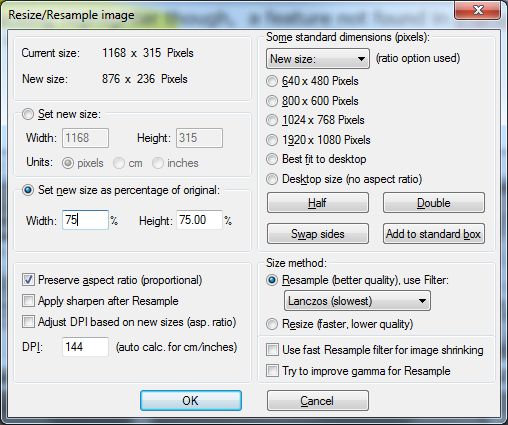The width and height of the screenshot is (508, 425).
Task: Cancel the resize dialog
Action: click(x=318, y=400)
